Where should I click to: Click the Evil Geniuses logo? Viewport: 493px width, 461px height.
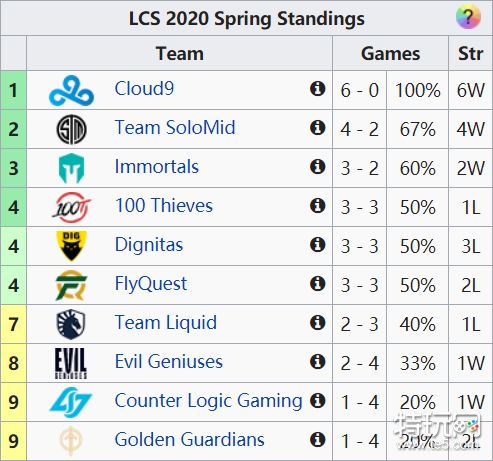tap(71, 363)
